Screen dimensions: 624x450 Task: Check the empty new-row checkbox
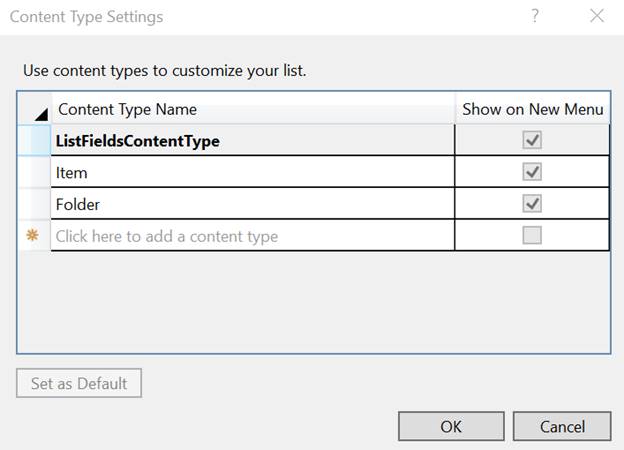pyautogui.click(x=532, y=236)
